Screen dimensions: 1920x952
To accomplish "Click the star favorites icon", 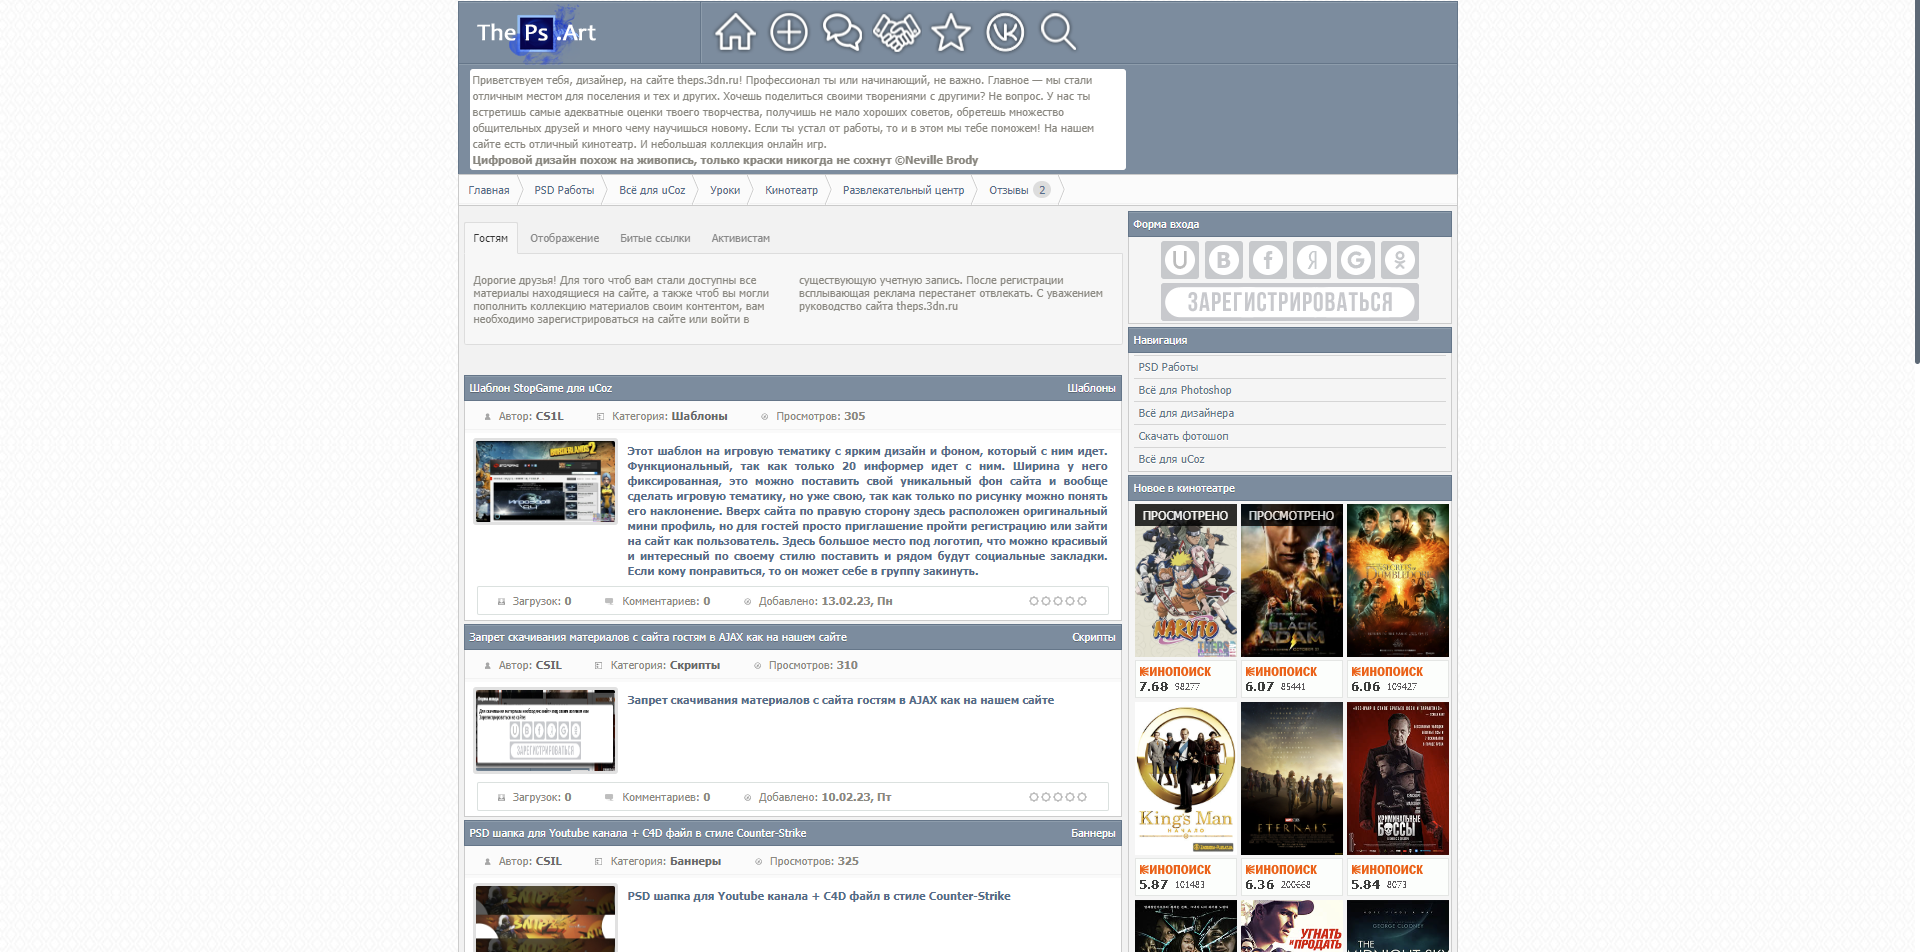I will click(950, 33).
